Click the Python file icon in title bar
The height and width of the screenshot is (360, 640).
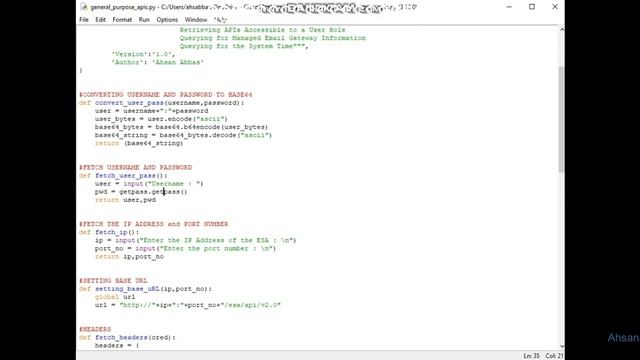pos(84,7)
